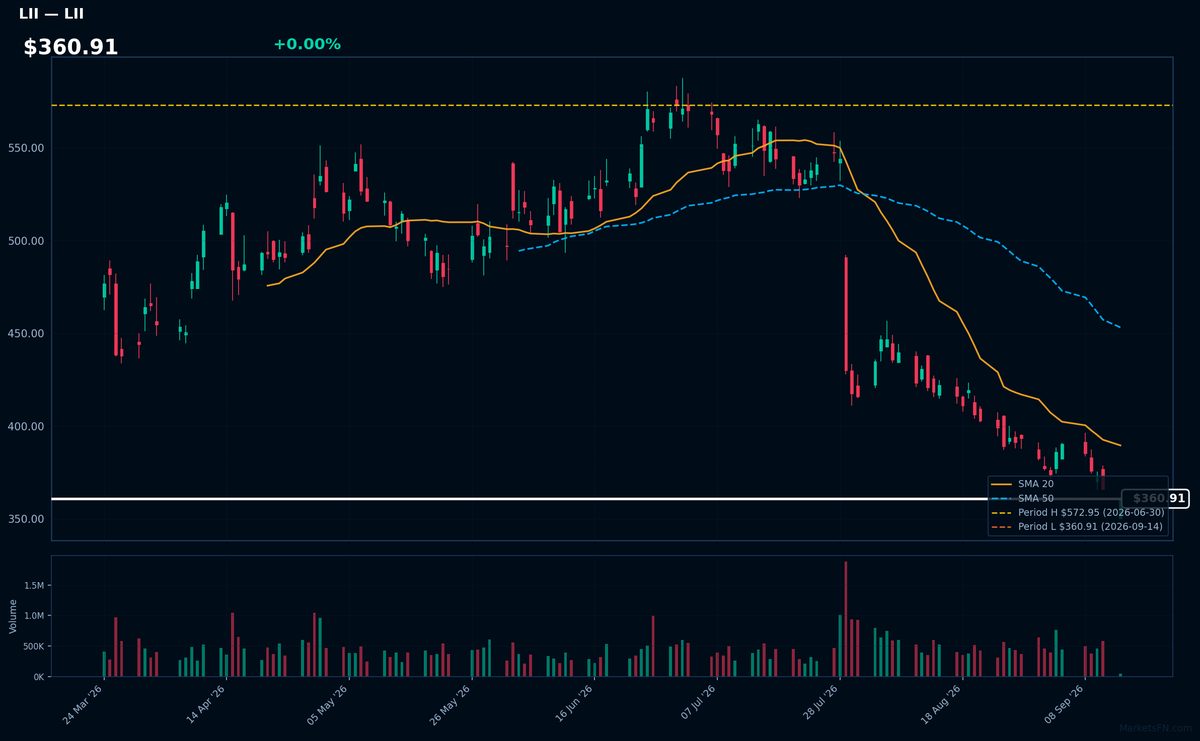Click the white horizontal current price line

[586, 498]
